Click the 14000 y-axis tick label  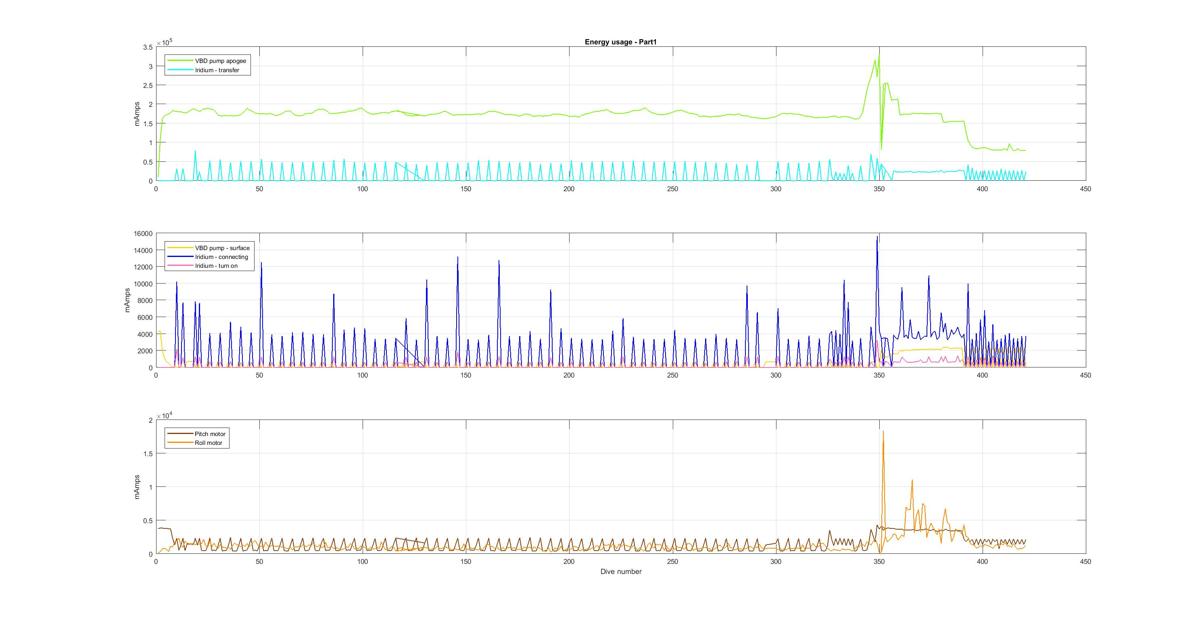tap(141, 250)
